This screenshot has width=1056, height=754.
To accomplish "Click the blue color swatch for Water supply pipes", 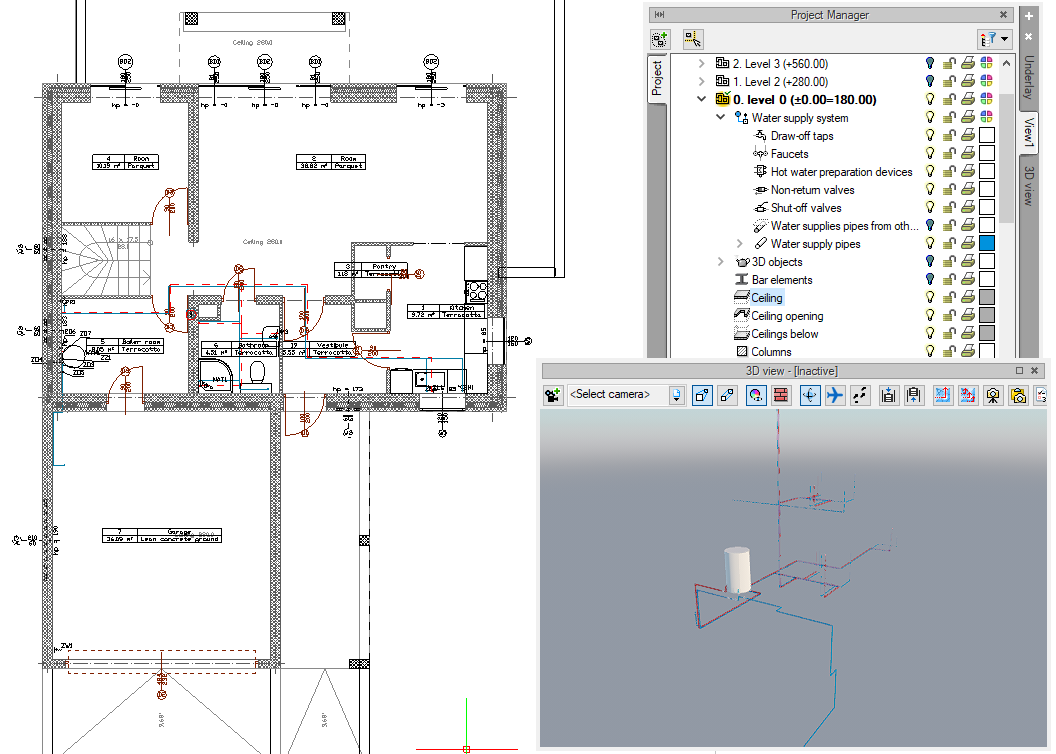I will pyautogui.click(x=987, y=243).
